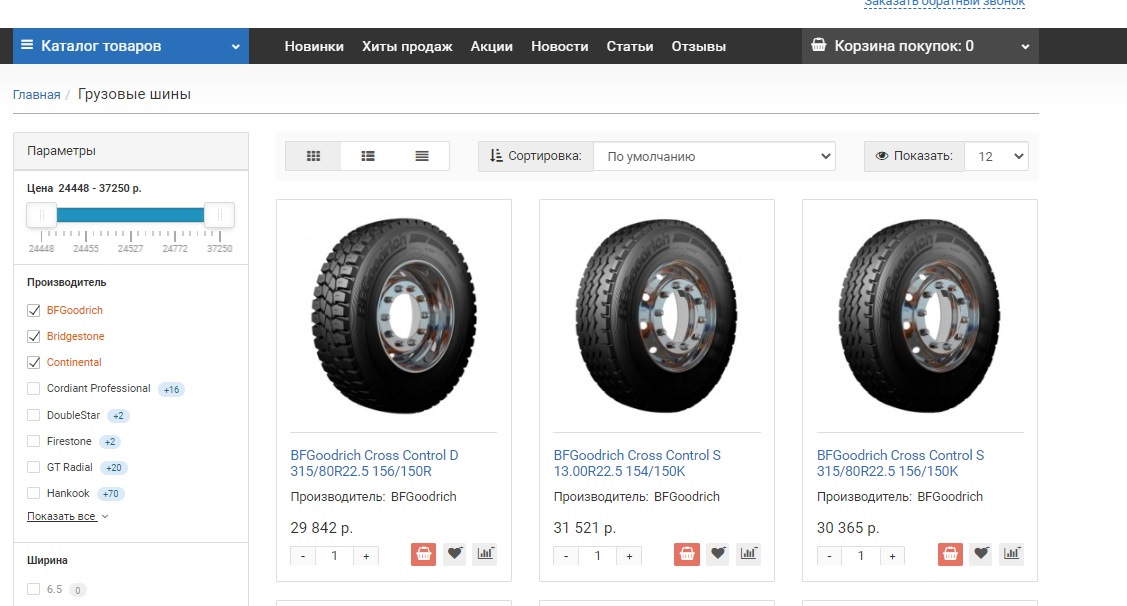Check the Firestone manufacturer filter

click(33, 441)
